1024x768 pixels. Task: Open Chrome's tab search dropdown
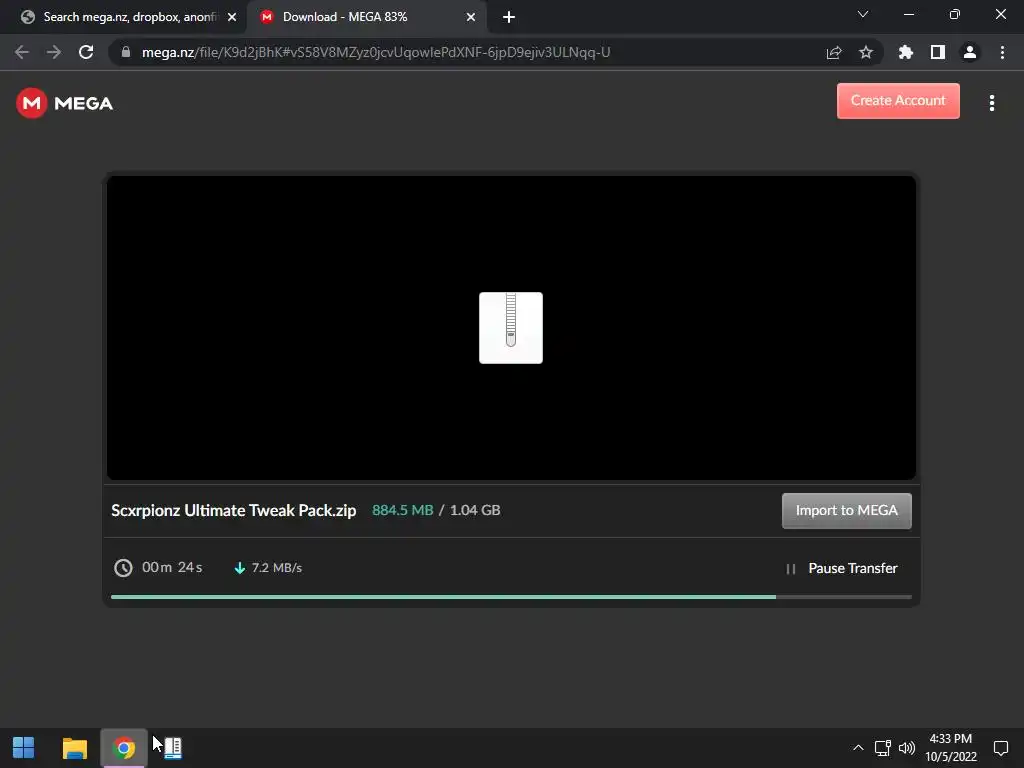click(863, 14)
